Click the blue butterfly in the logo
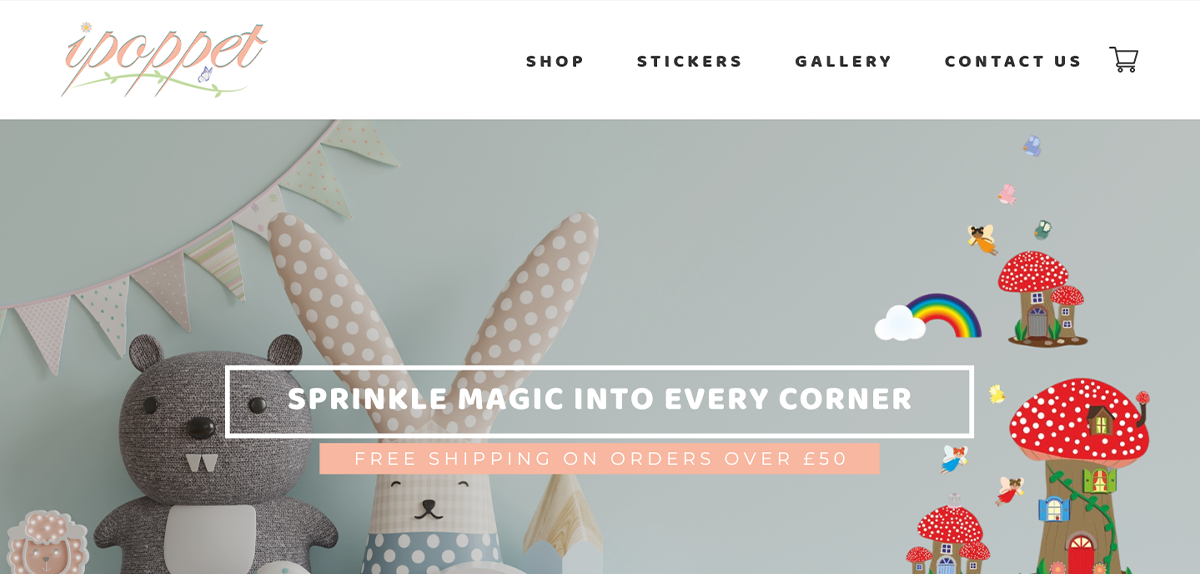Viewport: 1200px width, 574px height. tap(205, 74)
